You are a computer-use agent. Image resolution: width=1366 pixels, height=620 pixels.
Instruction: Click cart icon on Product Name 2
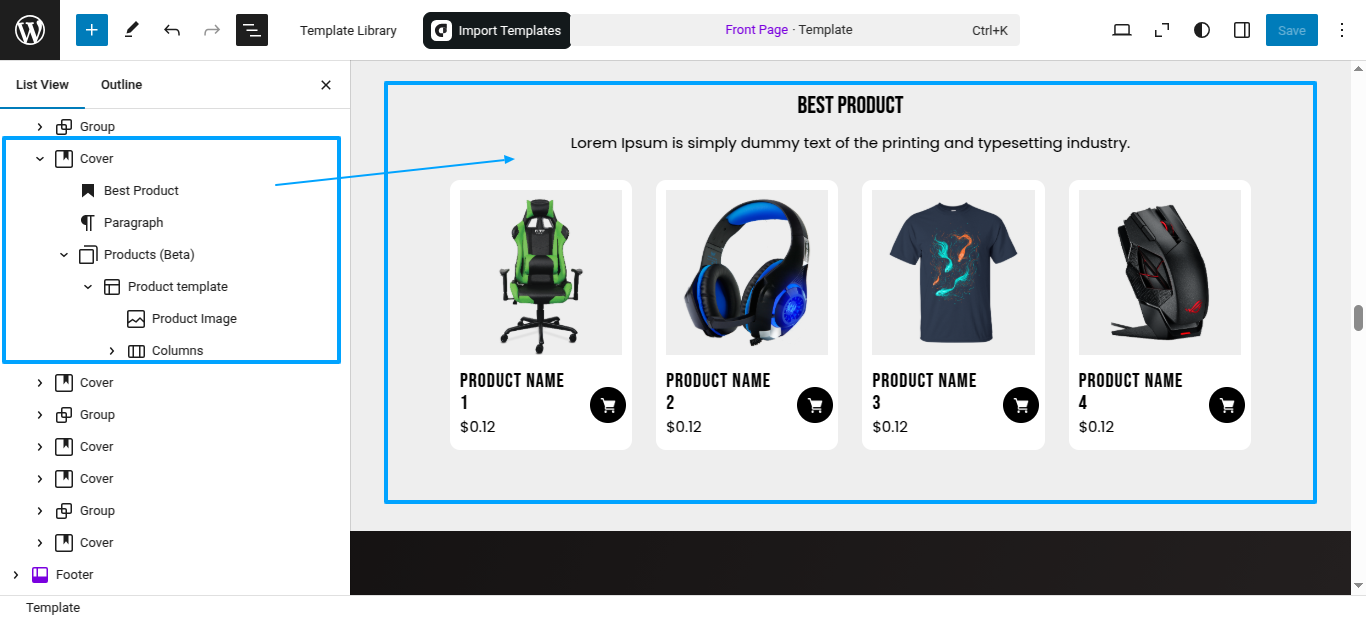[815, 405]
